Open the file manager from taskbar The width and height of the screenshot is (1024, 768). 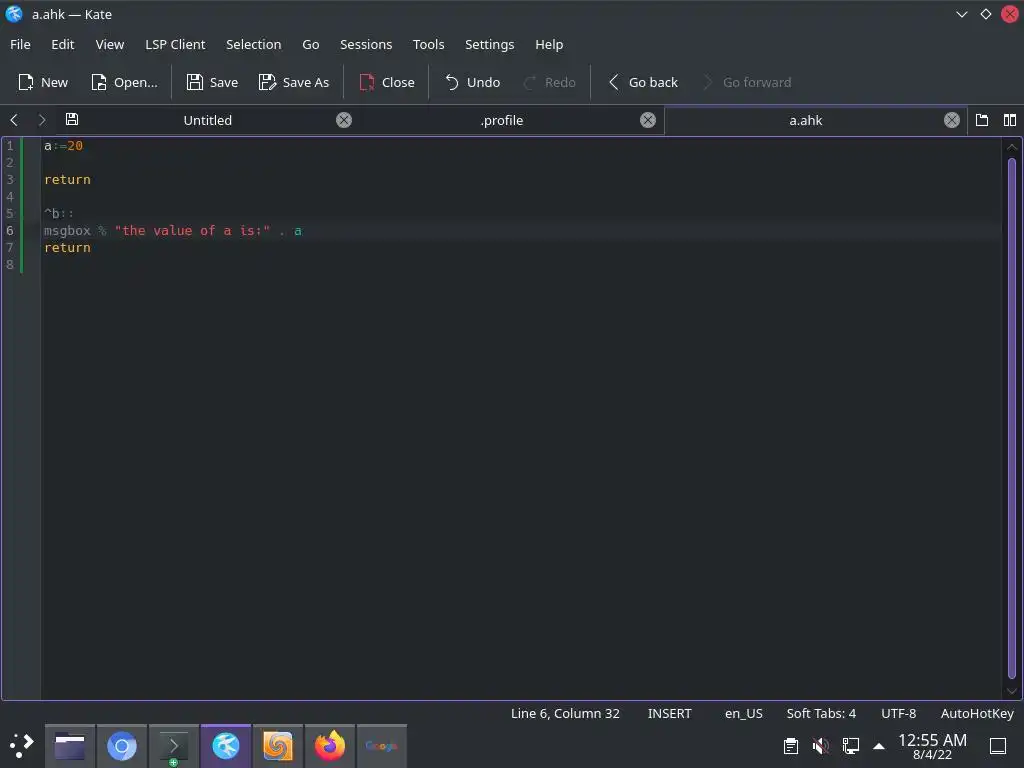(70, 746)
